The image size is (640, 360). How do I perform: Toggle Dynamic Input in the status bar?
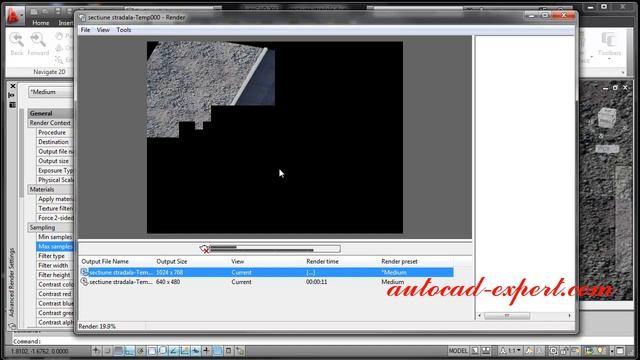point(196,351)
